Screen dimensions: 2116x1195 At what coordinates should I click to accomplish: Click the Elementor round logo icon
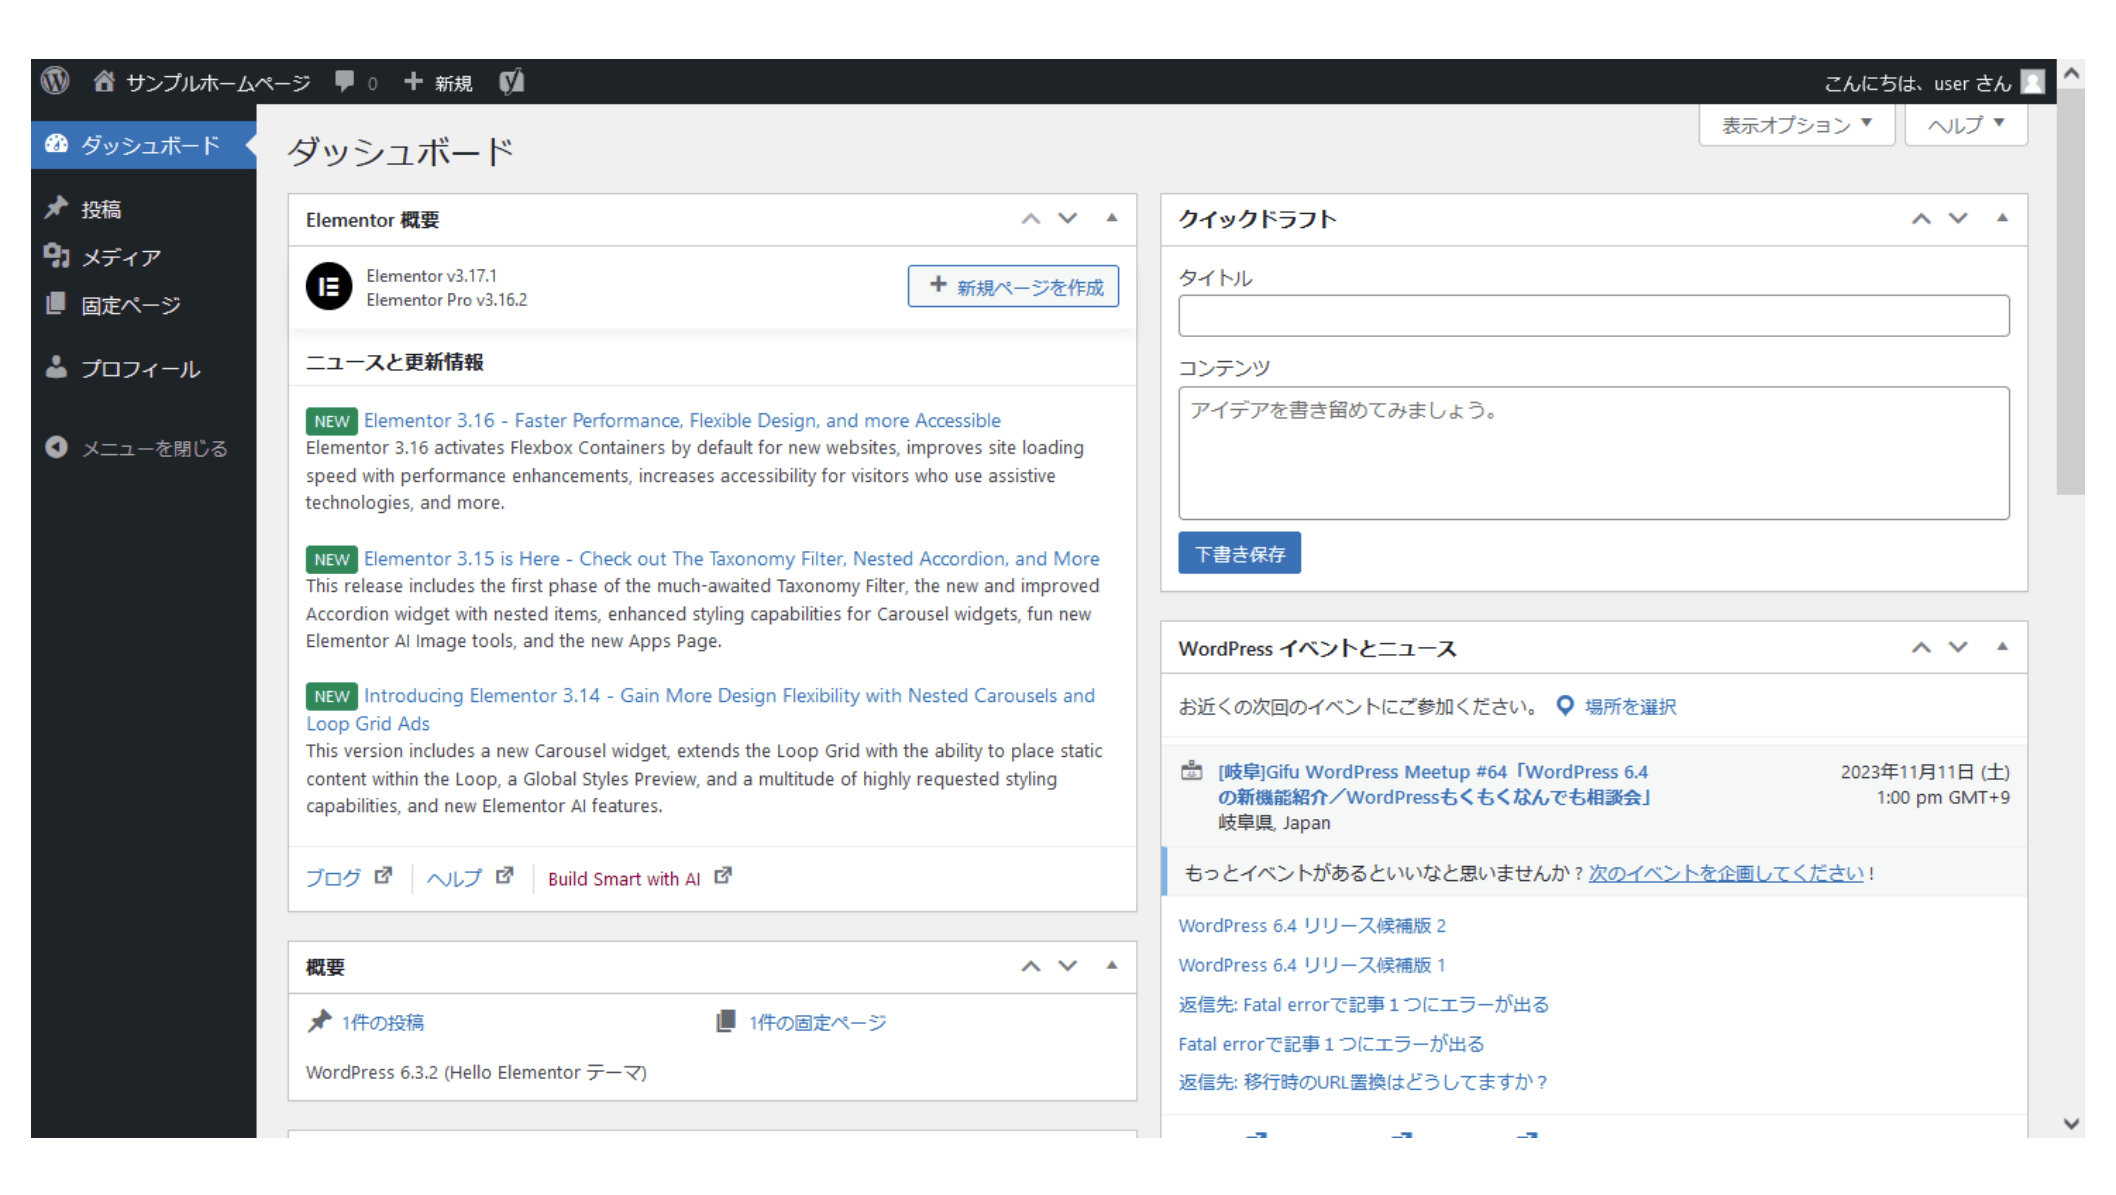click(x=329, y=287)
